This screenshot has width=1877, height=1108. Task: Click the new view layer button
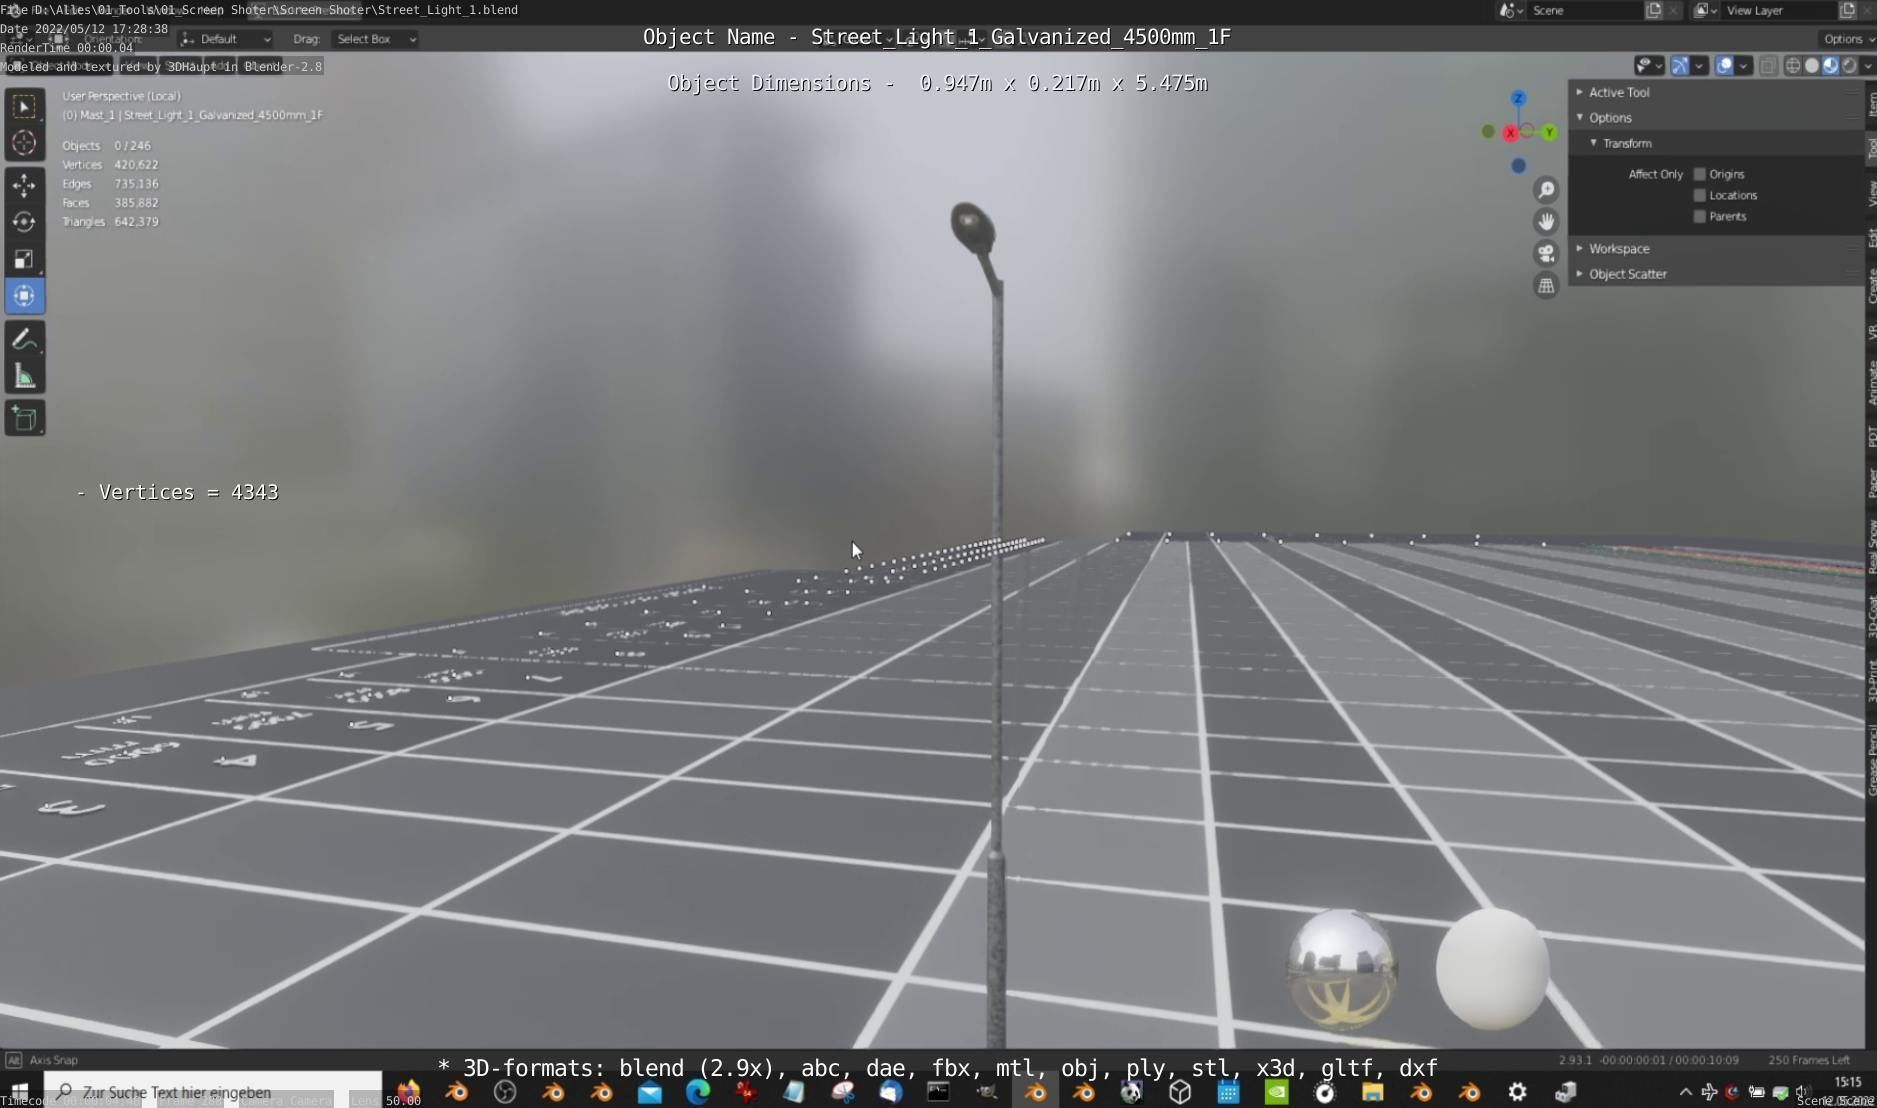(x=1848, y=10)
